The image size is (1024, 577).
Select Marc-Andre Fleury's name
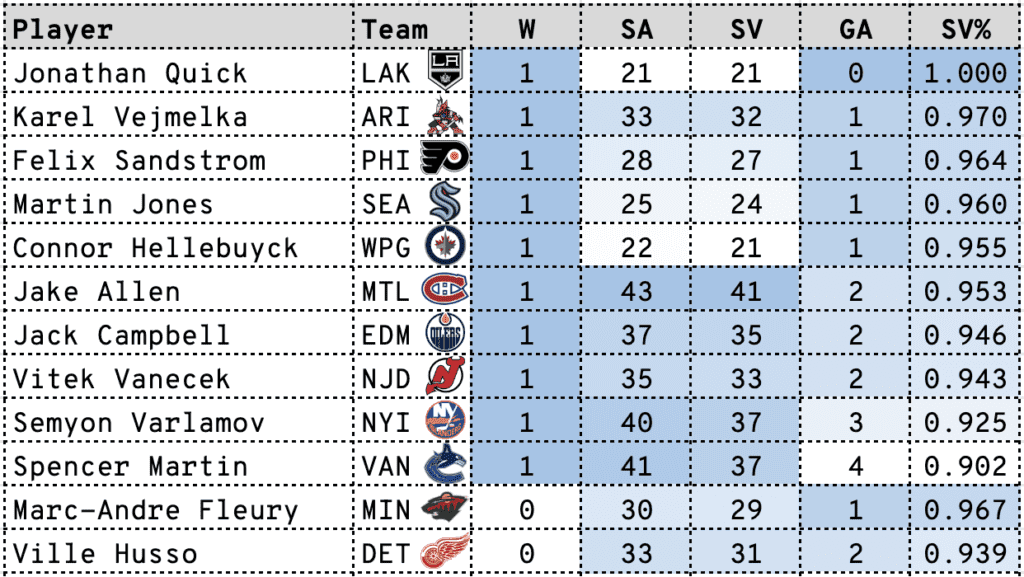155,510
